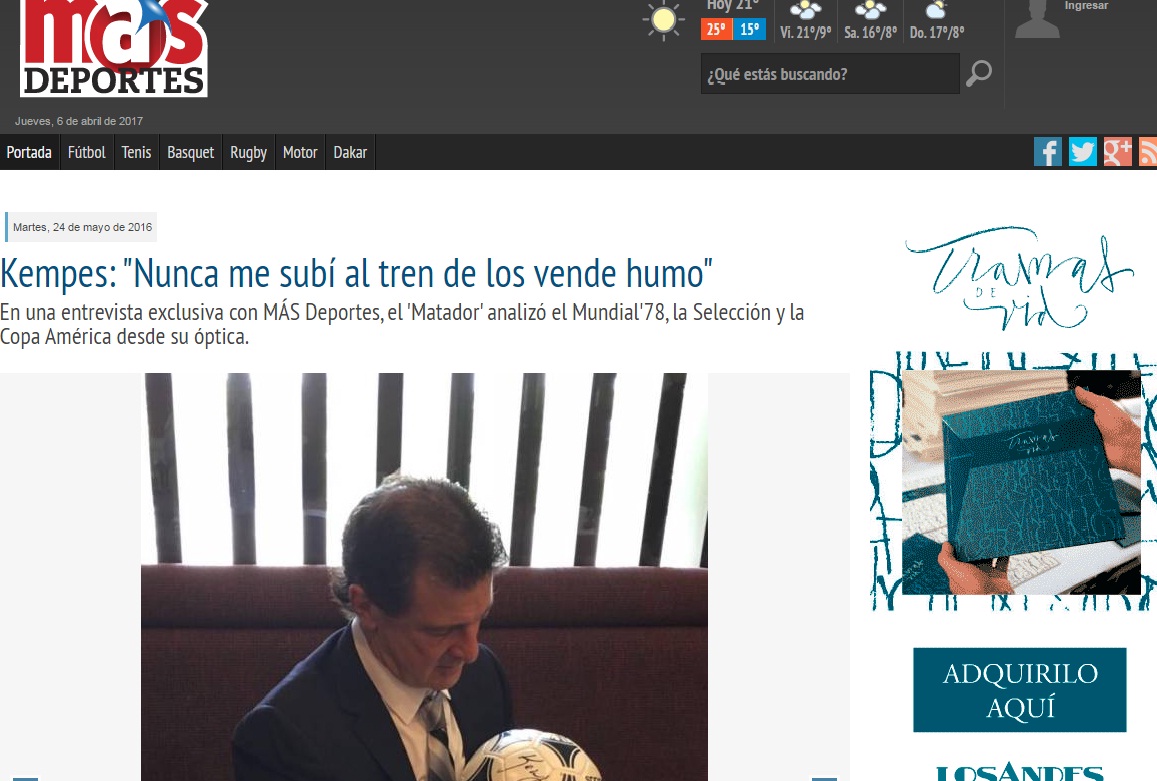This screenshot has width=1157, height=781.
Task: Click the Kempes article headline
Action: pos(356,273)
